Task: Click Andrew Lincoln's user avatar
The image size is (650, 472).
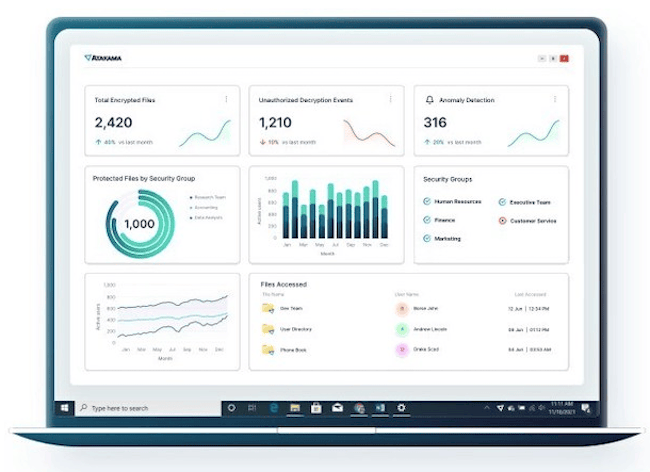Action: pos(402,329)
